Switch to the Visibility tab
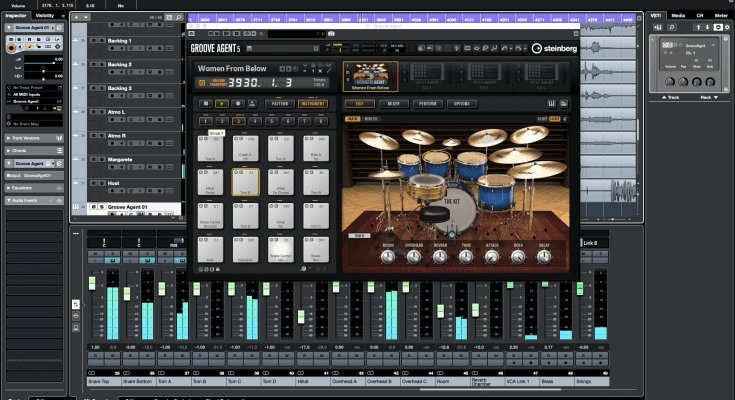735x400 pixels. 45,17
